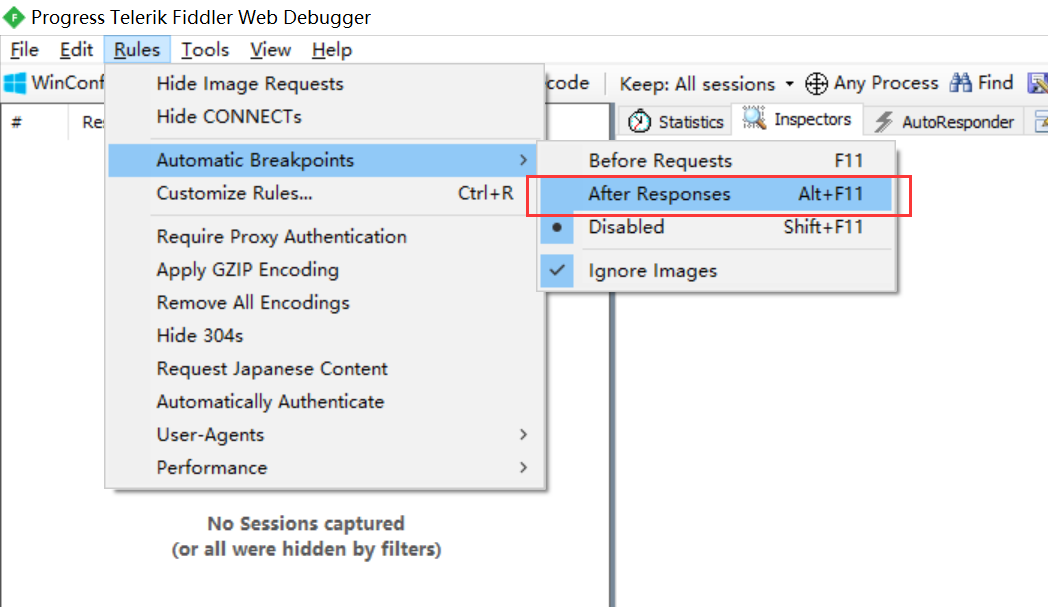The image size is (1048, 607).
Task: Click the WinConfig toolbar button
Action: [54, 84]
